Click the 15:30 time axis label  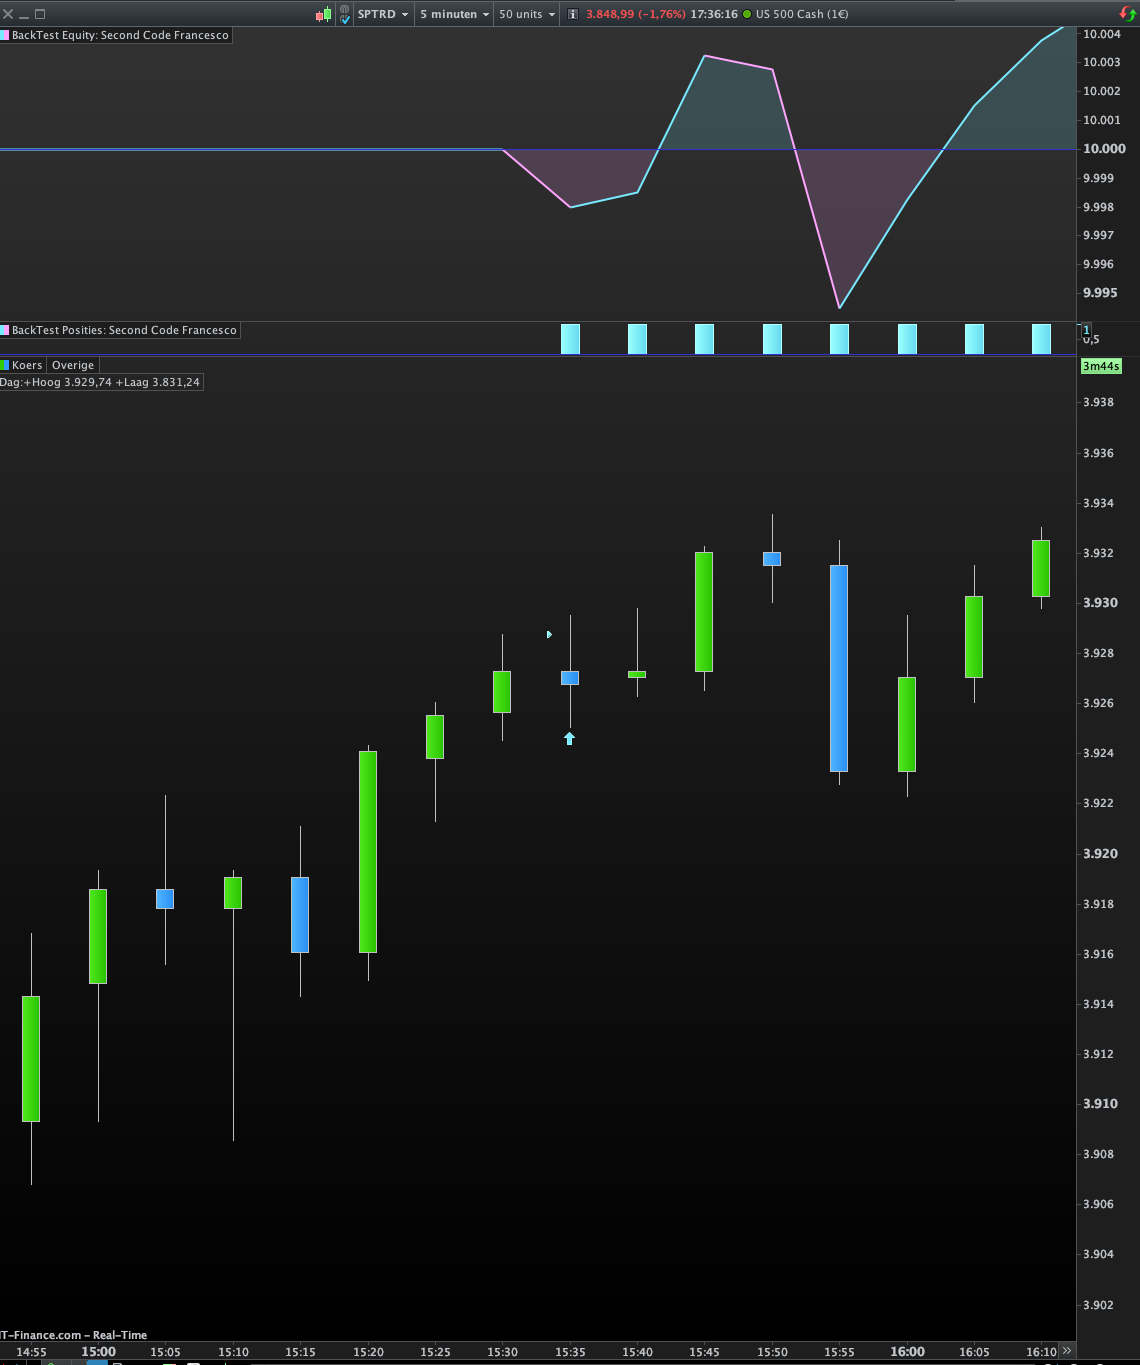click(x=502, y=1351)
